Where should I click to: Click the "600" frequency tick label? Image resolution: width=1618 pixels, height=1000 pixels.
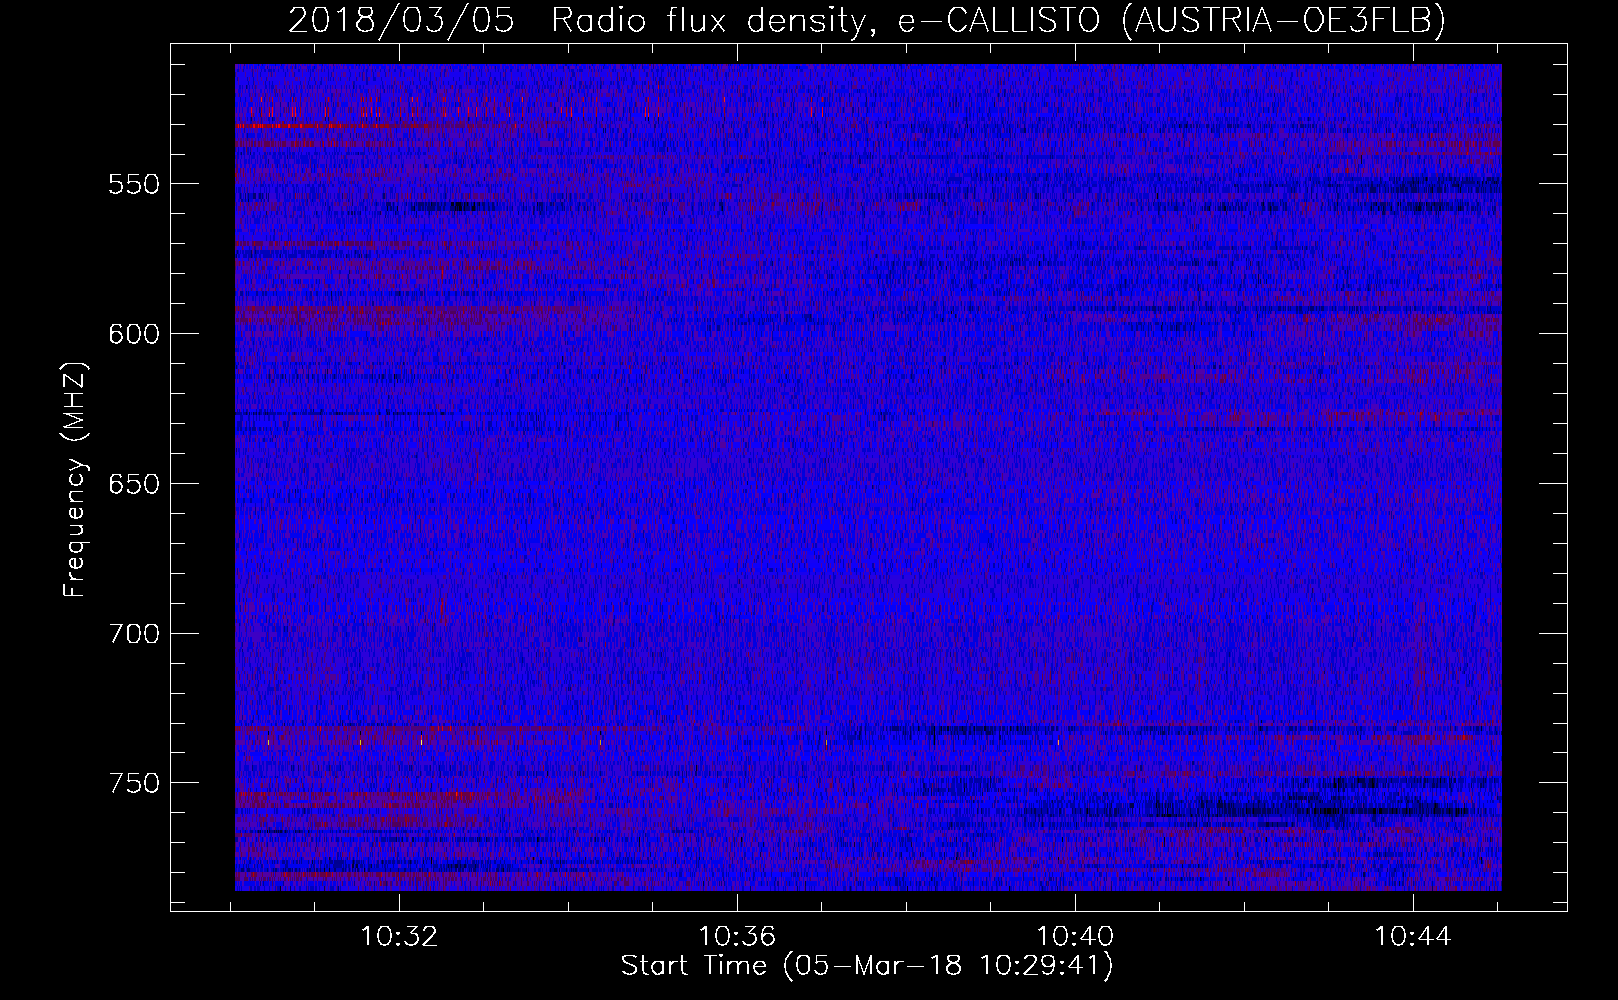pos(134,334)
